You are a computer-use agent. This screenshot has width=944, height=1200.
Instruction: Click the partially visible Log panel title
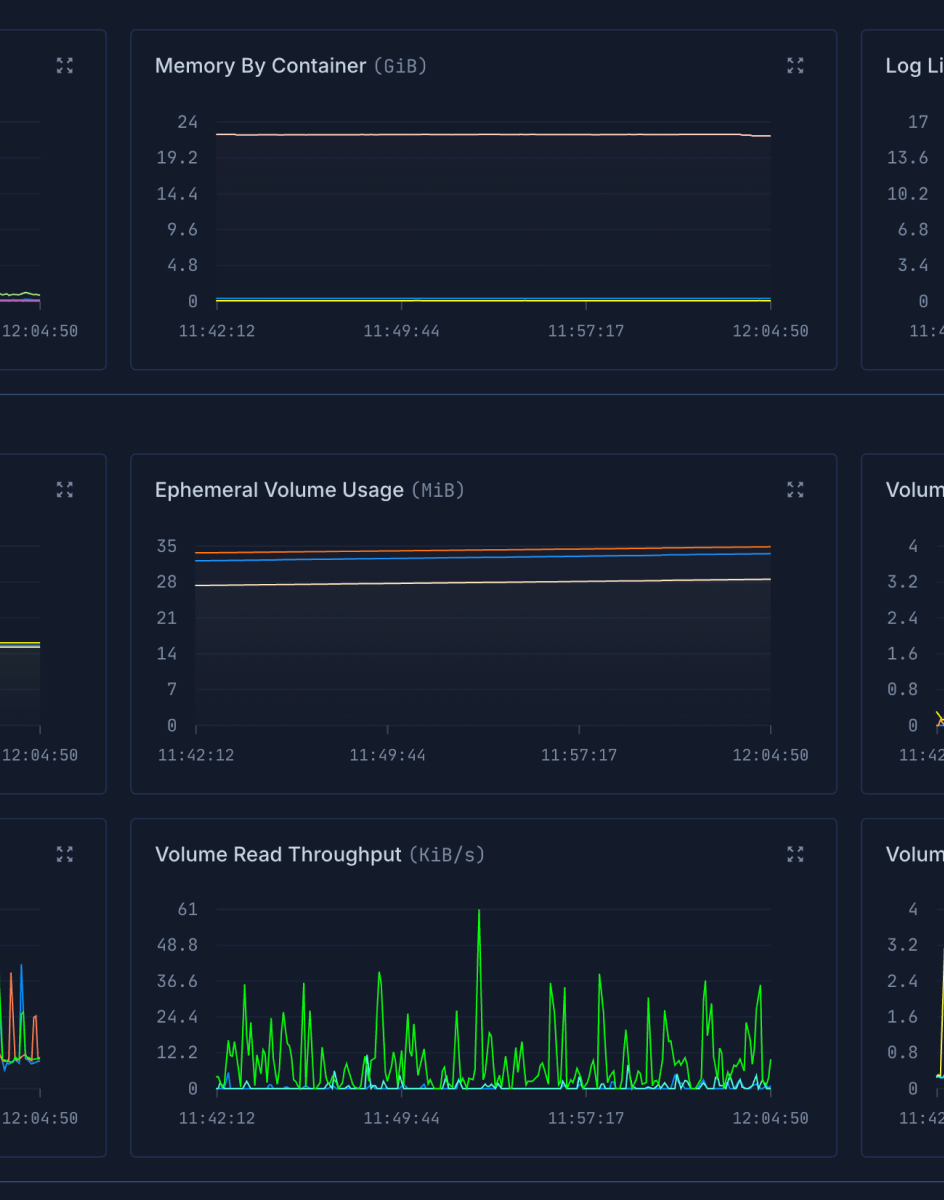914,66
